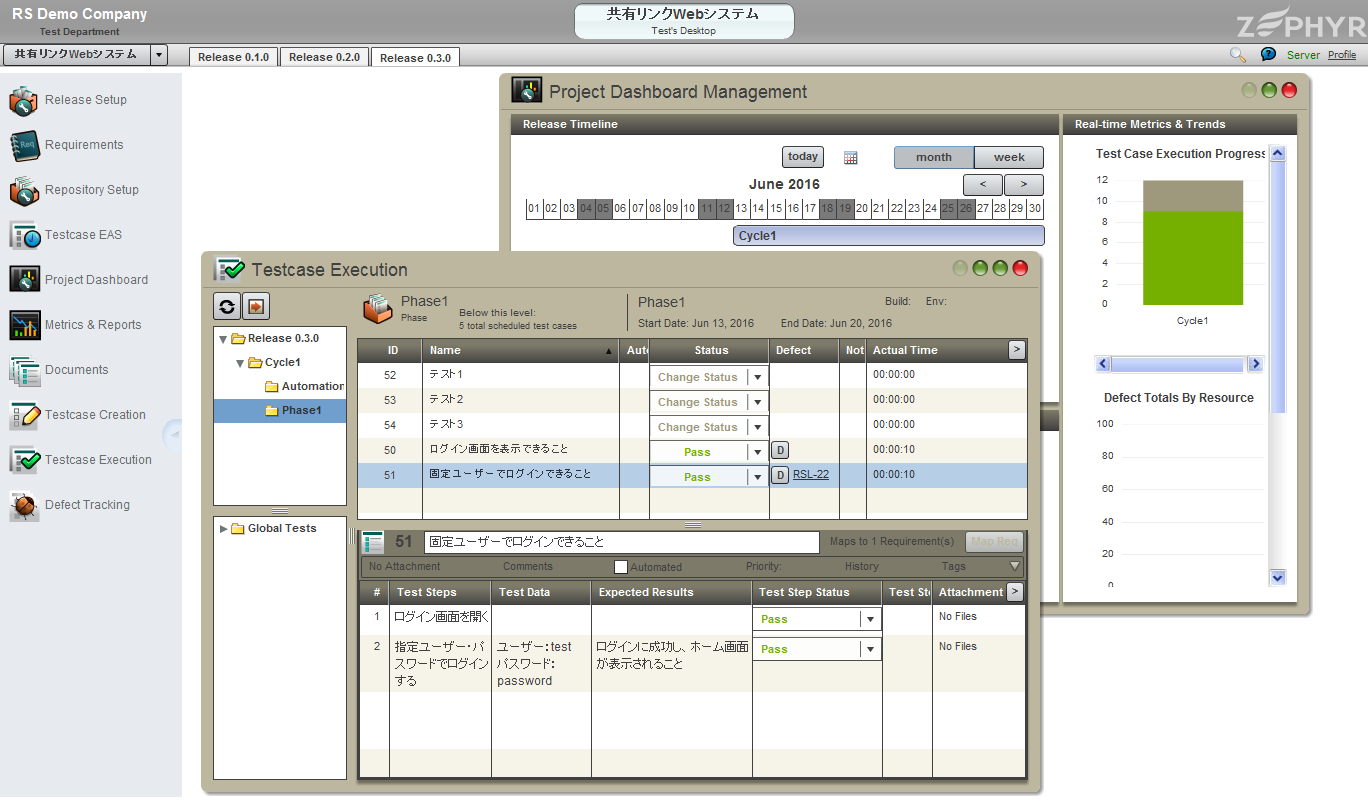
Task: Switch timeline to month view
Action: pyautogui.click(x=933, y=158)
